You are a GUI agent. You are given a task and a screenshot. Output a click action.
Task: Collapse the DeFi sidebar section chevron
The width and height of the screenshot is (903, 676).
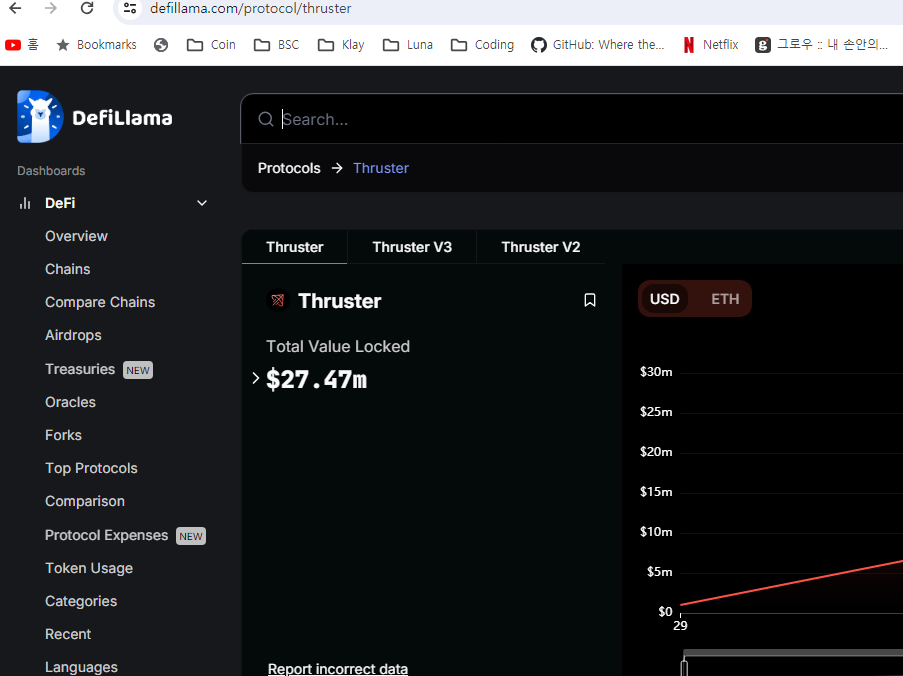[x=202, y=203]
